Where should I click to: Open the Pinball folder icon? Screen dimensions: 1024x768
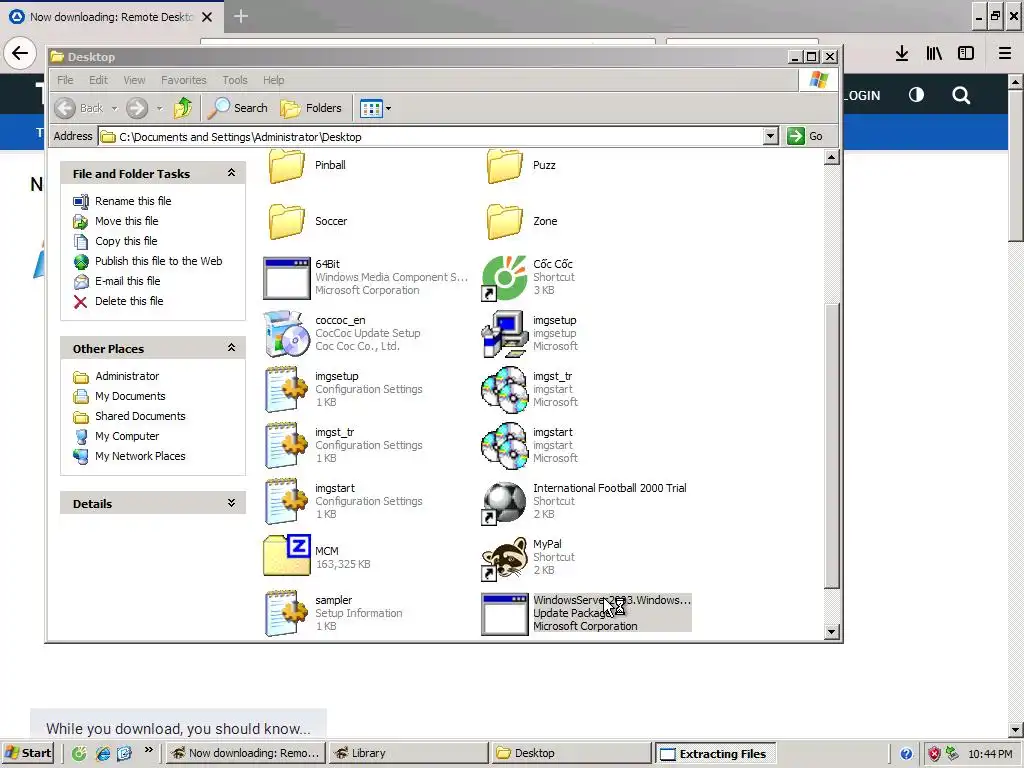pos(287,166)
